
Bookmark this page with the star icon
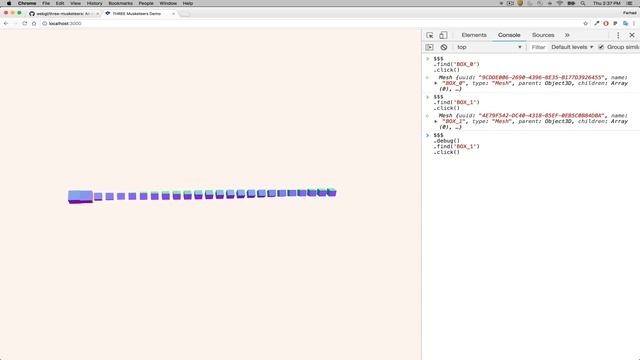click(586, 24)
